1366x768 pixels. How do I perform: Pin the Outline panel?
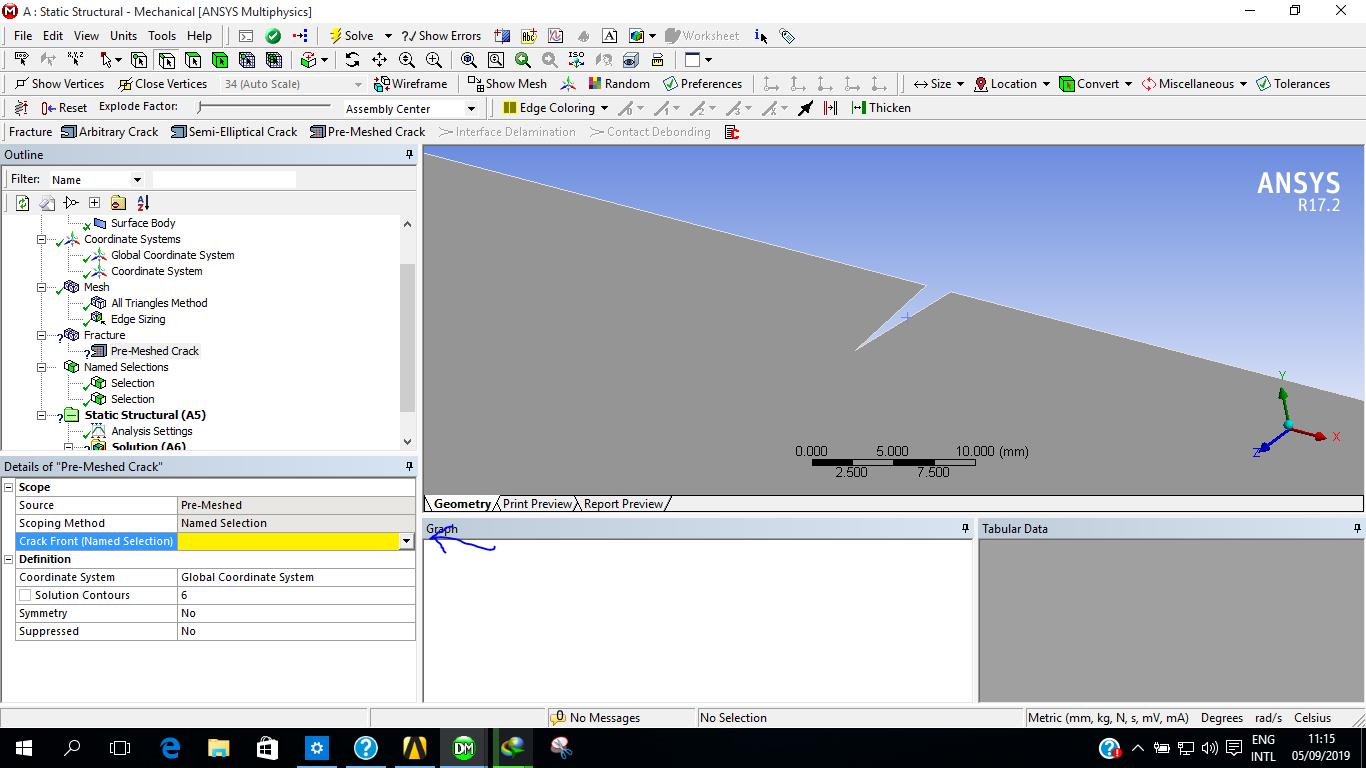(409, 155)
